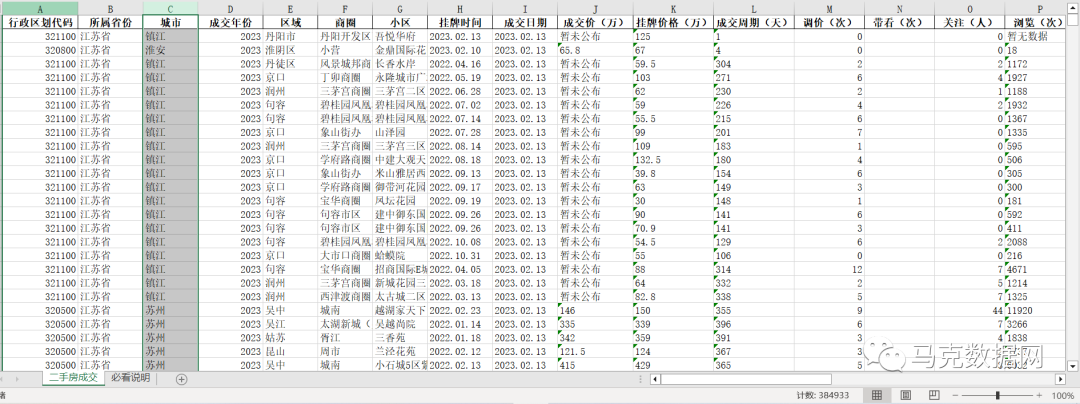Select column E header

coord(290,8)
